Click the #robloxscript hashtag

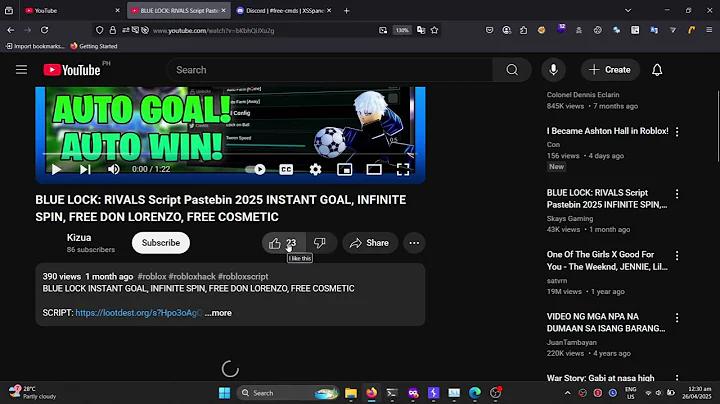[x=243, y=276]
